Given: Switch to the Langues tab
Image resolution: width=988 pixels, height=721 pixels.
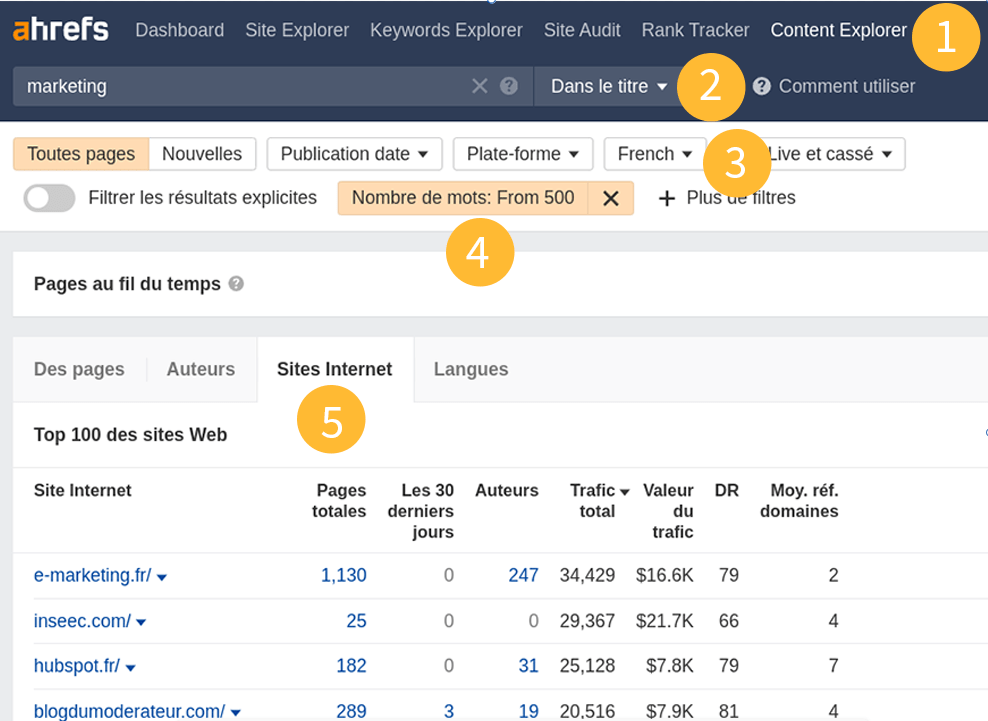Looking at the screenshot, I should click(471, 369).
